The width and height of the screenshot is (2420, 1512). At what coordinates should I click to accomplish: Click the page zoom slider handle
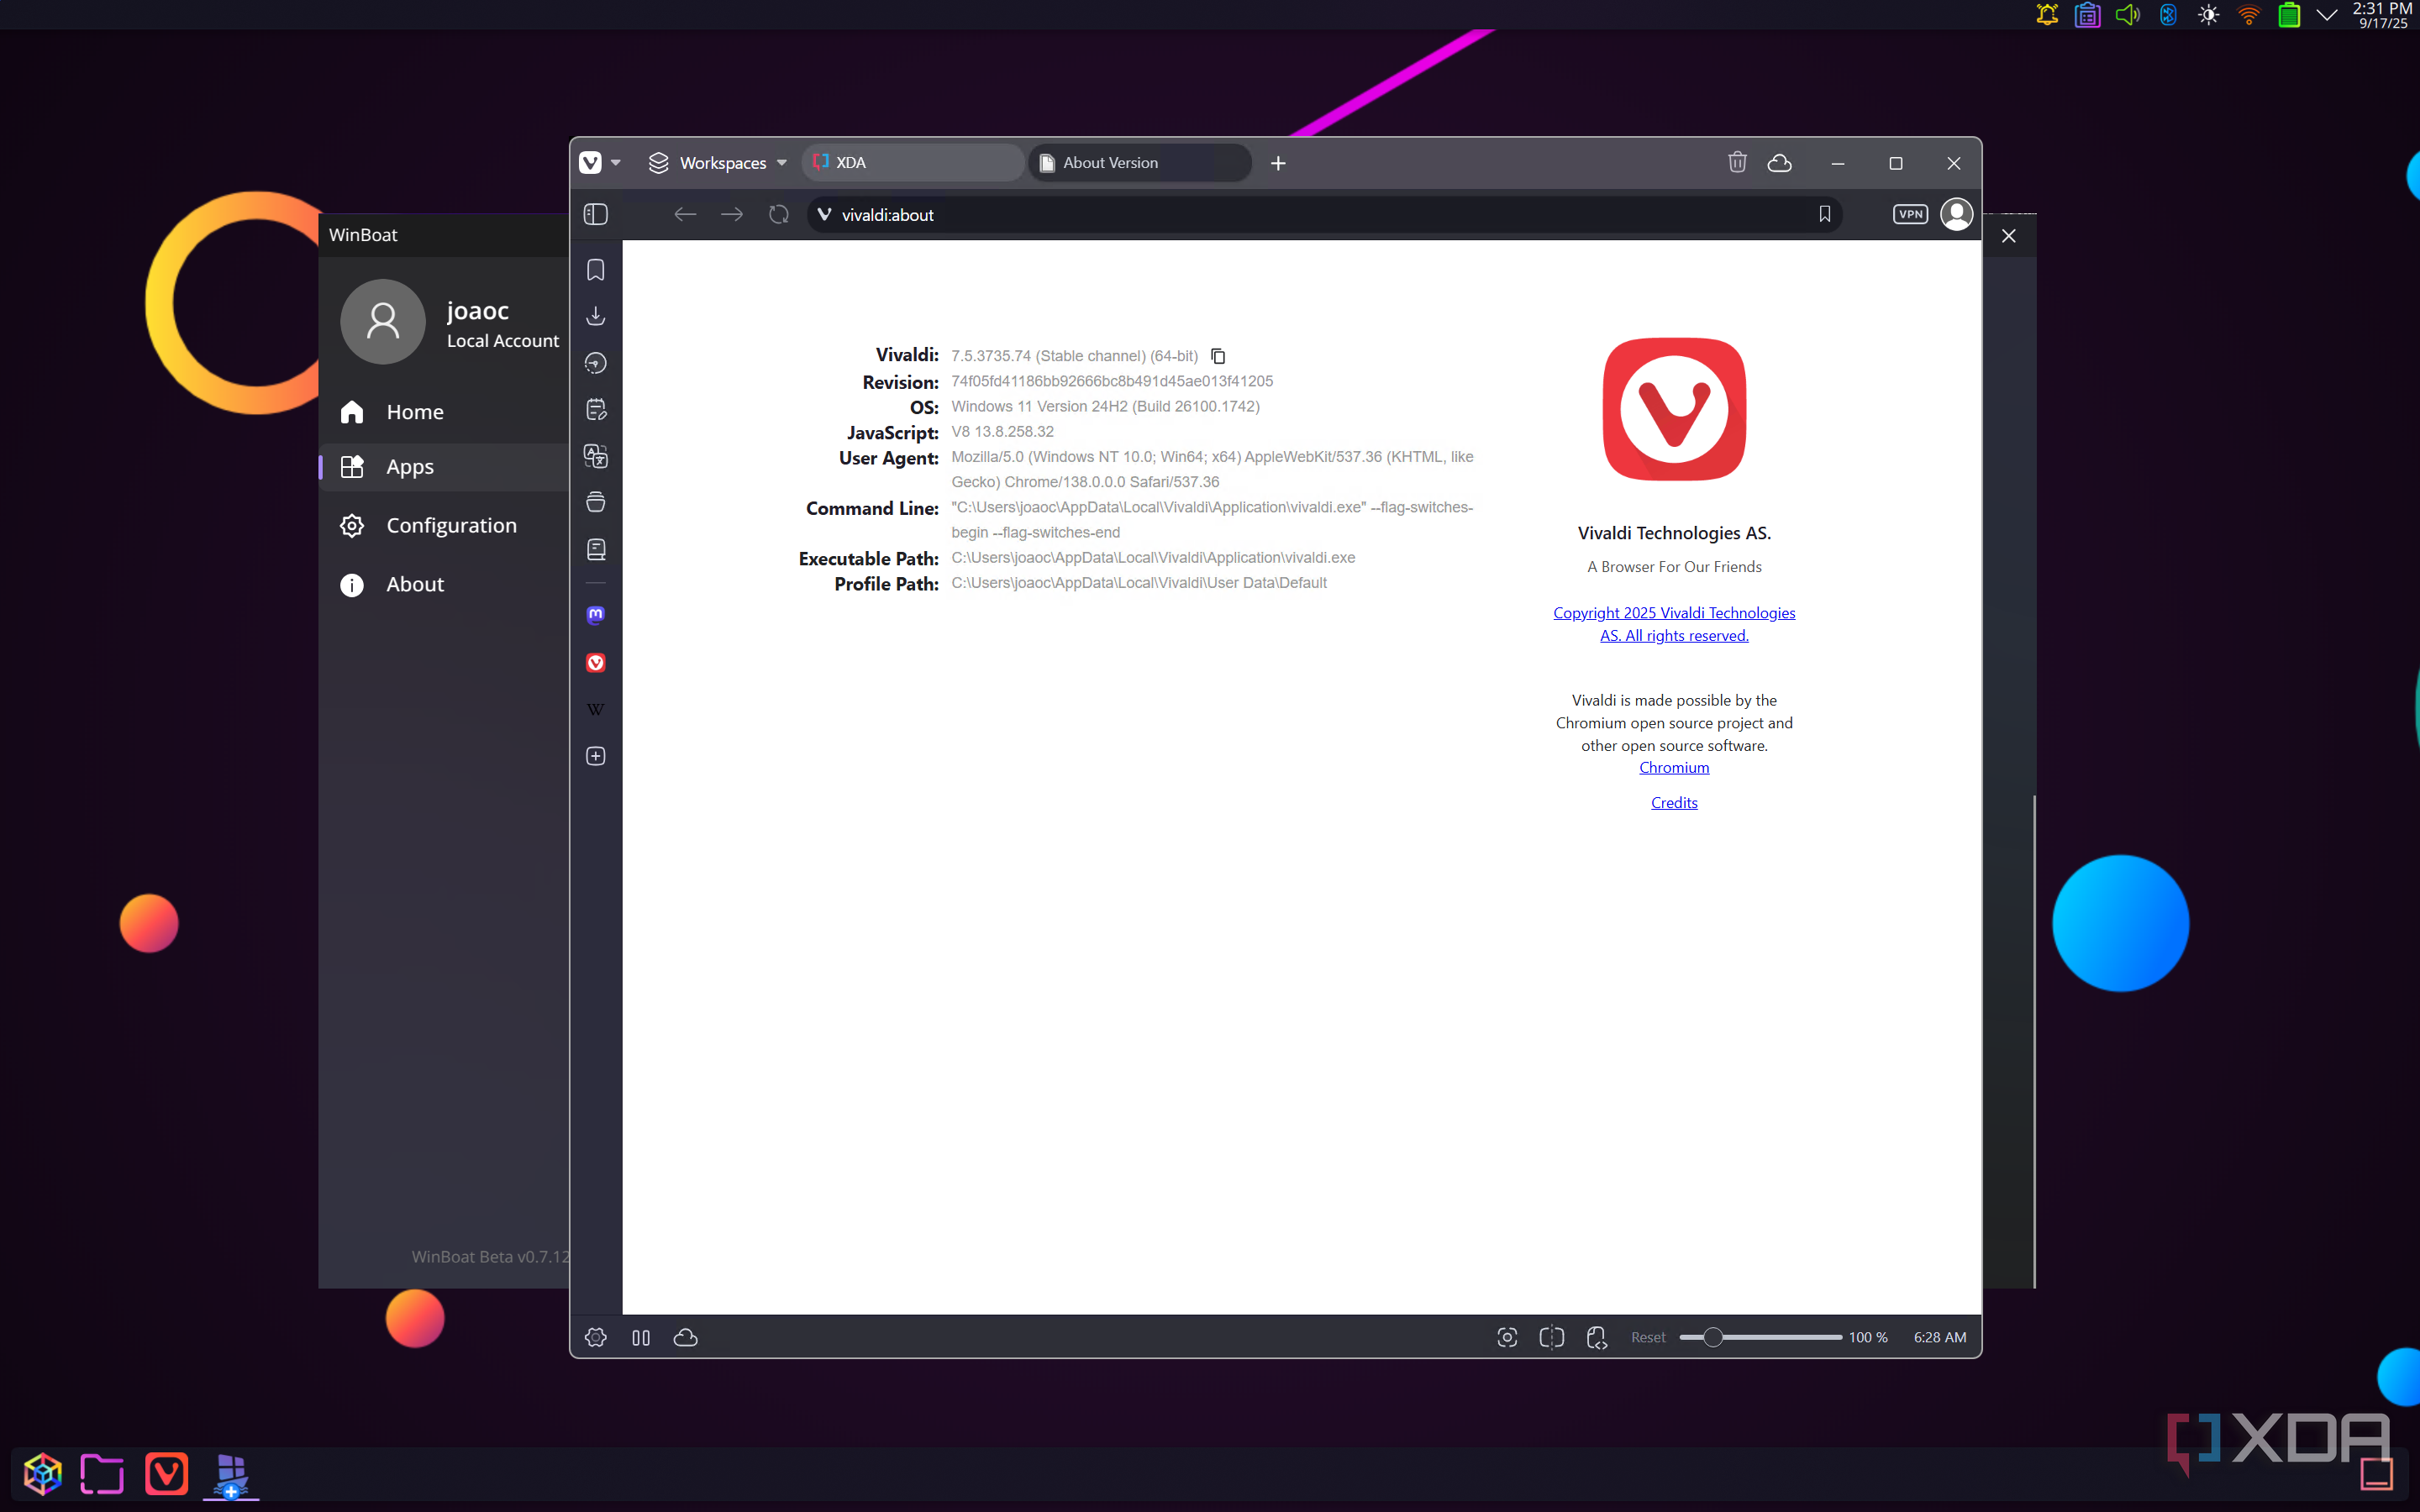point(1712,1337)
